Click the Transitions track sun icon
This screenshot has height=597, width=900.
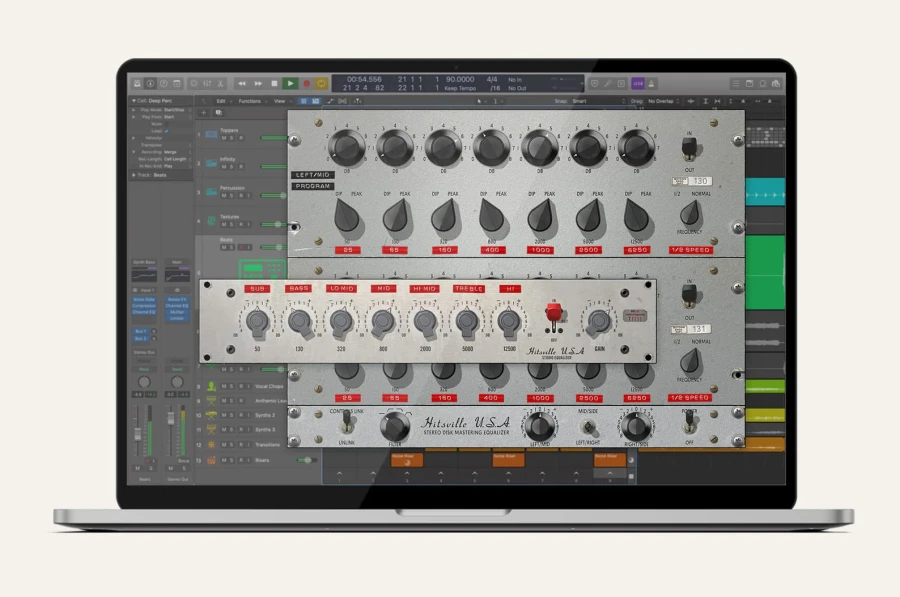pos(211,445)
